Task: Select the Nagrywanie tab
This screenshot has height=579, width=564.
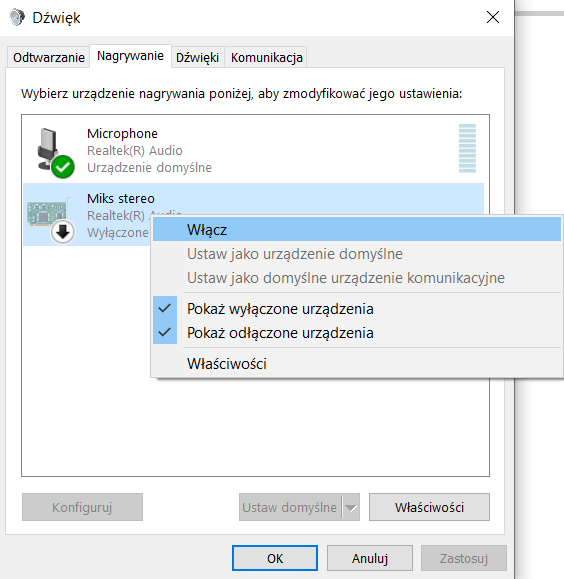Action: pos(130,56)
